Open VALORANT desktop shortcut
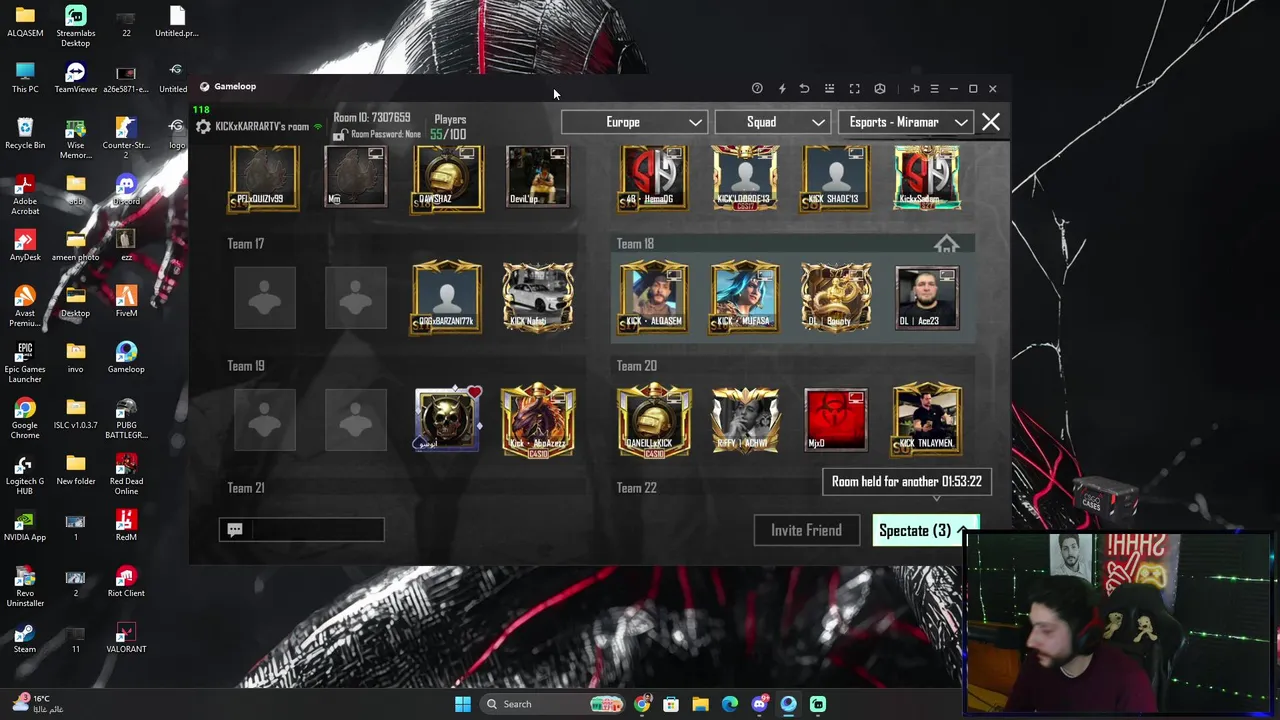Viewport: 1280px width, 720px height. [126, 637]
